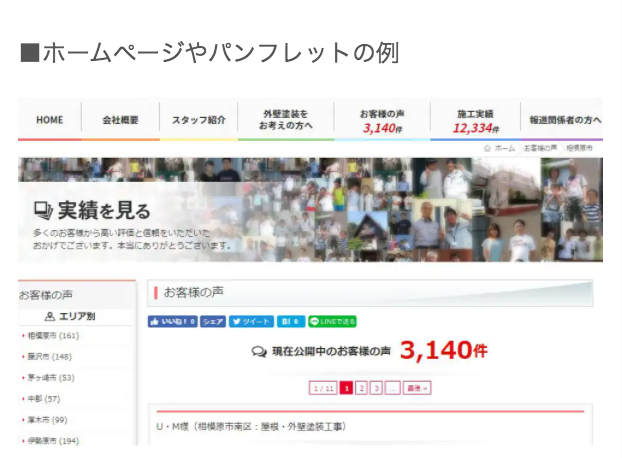Go to pagination page 2

[x=361, y=388]
